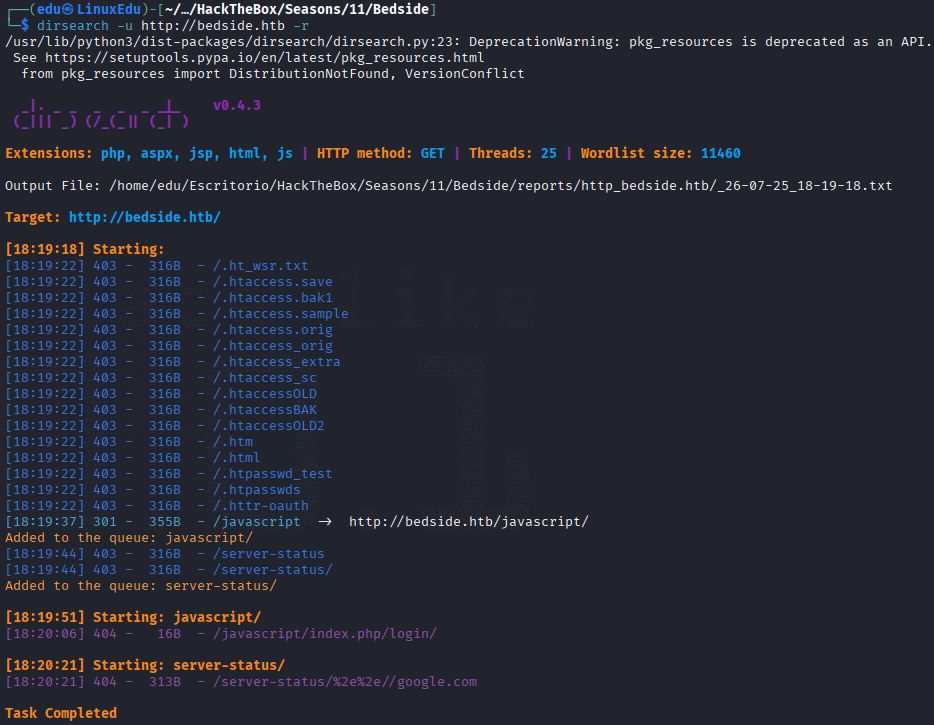Click the /javascript/index.php/login/ result path

[325, 634]
